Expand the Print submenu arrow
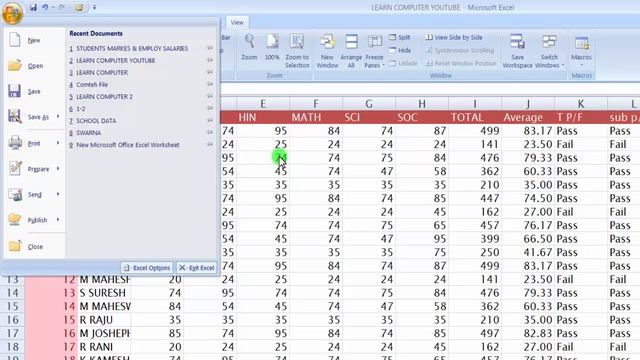Viewport: 640px width, 360px height. click(x=58, y=143)
